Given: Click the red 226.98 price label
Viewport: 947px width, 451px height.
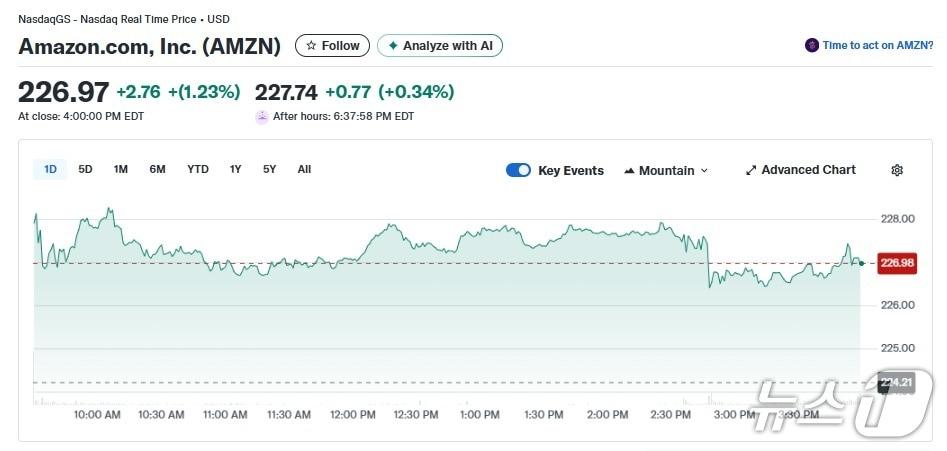Looking at the screenshot, I should [895, 263].
